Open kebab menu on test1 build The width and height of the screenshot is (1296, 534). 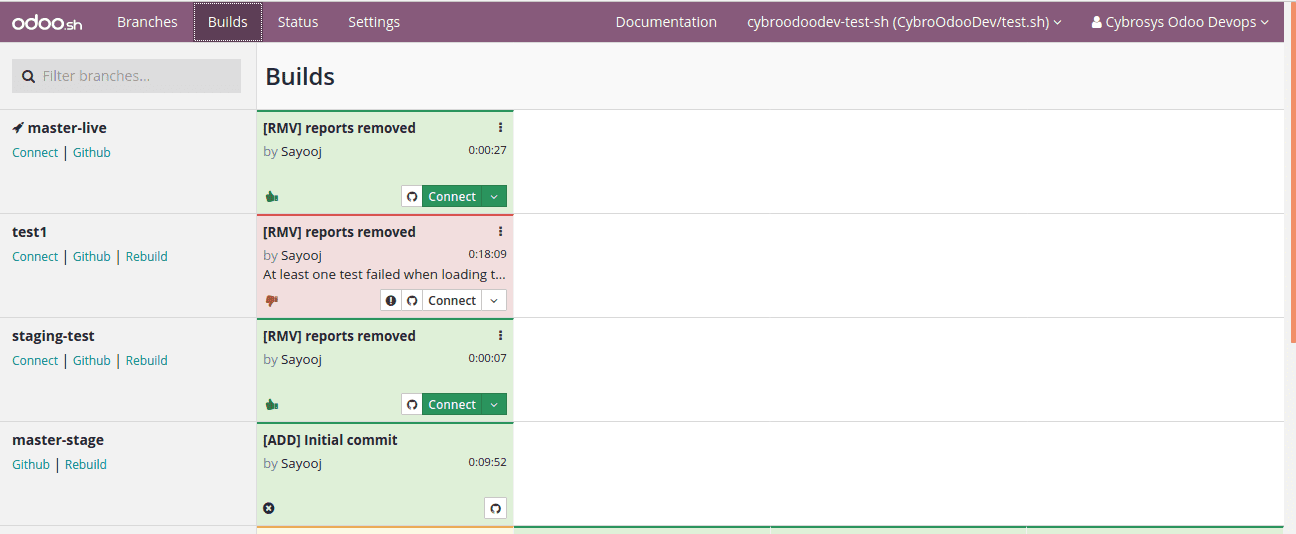[x=500, y=232]
